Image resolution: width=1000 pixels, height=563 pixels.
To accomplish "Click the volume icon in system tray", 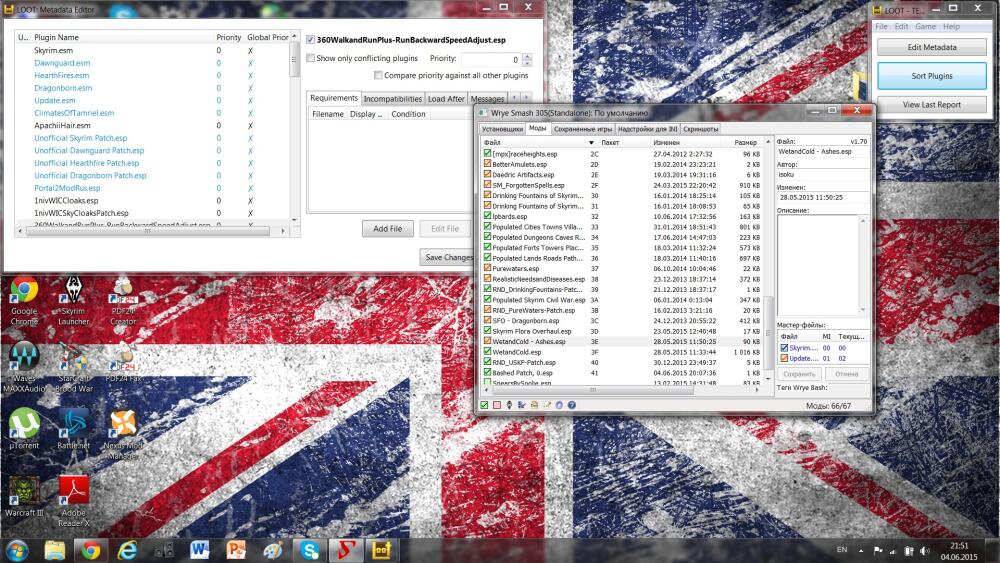I will (x=925, y=551).
